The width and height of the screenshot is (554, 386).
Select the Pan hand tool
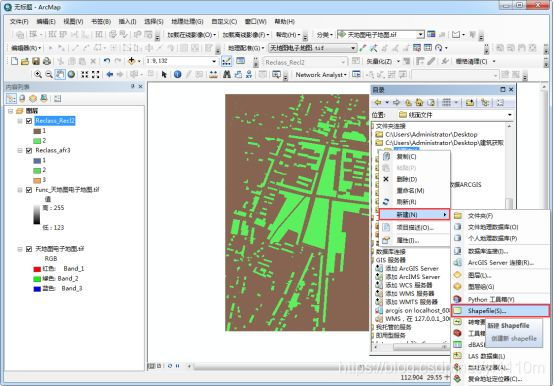pyautogui.click(x=60, y=75)
